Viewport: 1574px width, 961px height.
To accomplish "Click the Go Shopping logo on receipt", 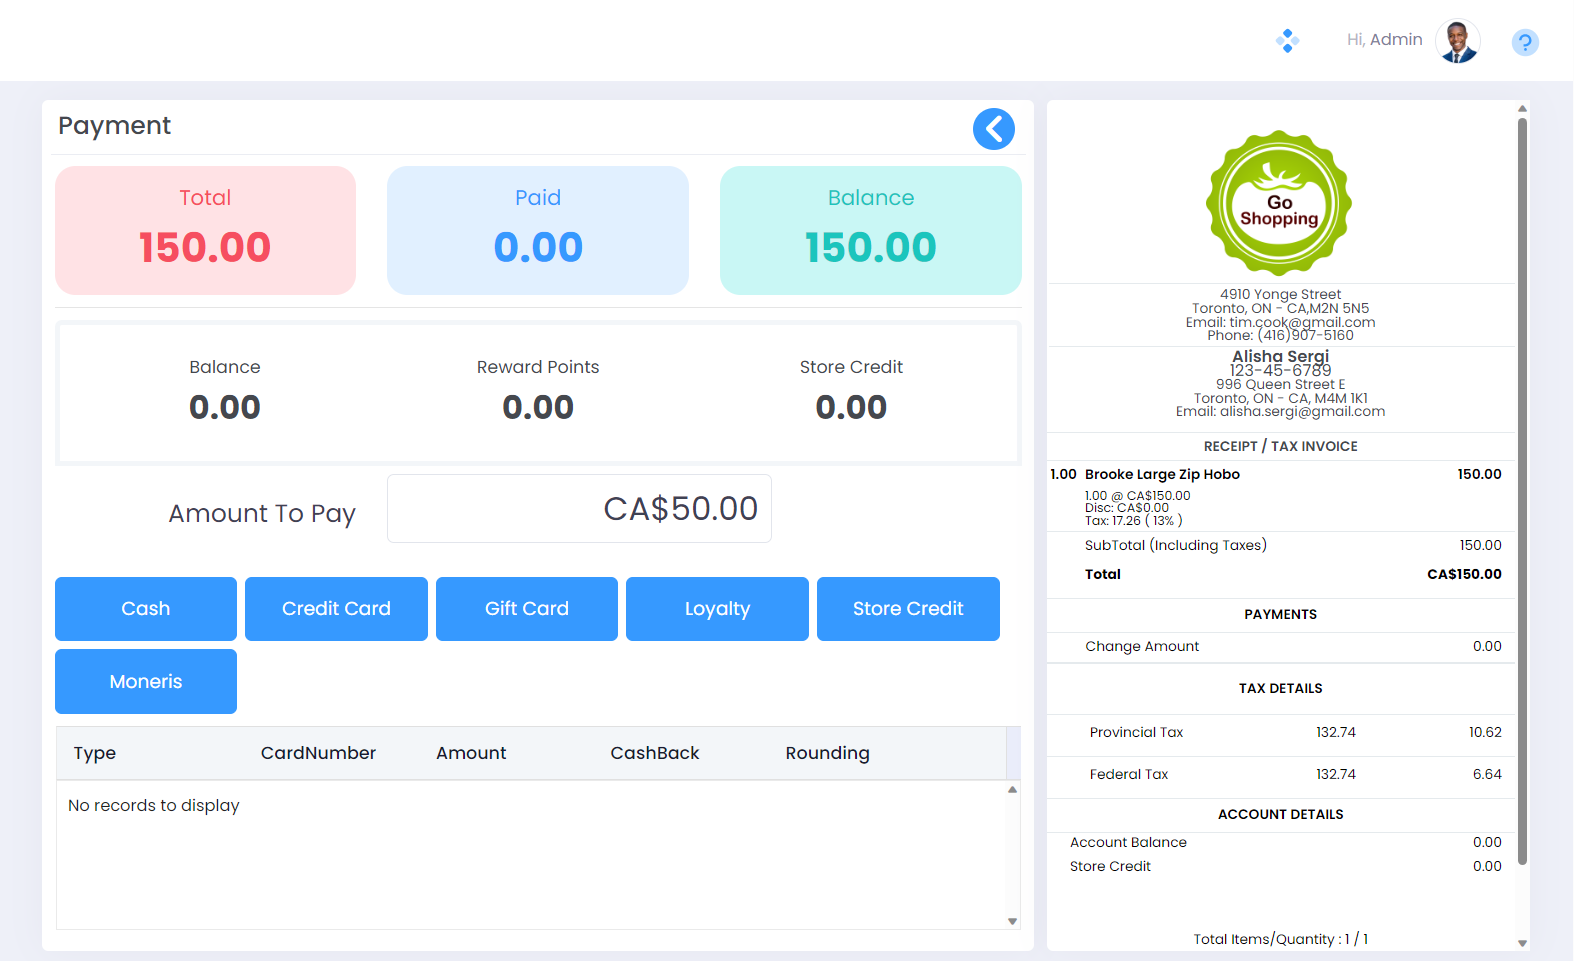I will tap(1279, 203).
